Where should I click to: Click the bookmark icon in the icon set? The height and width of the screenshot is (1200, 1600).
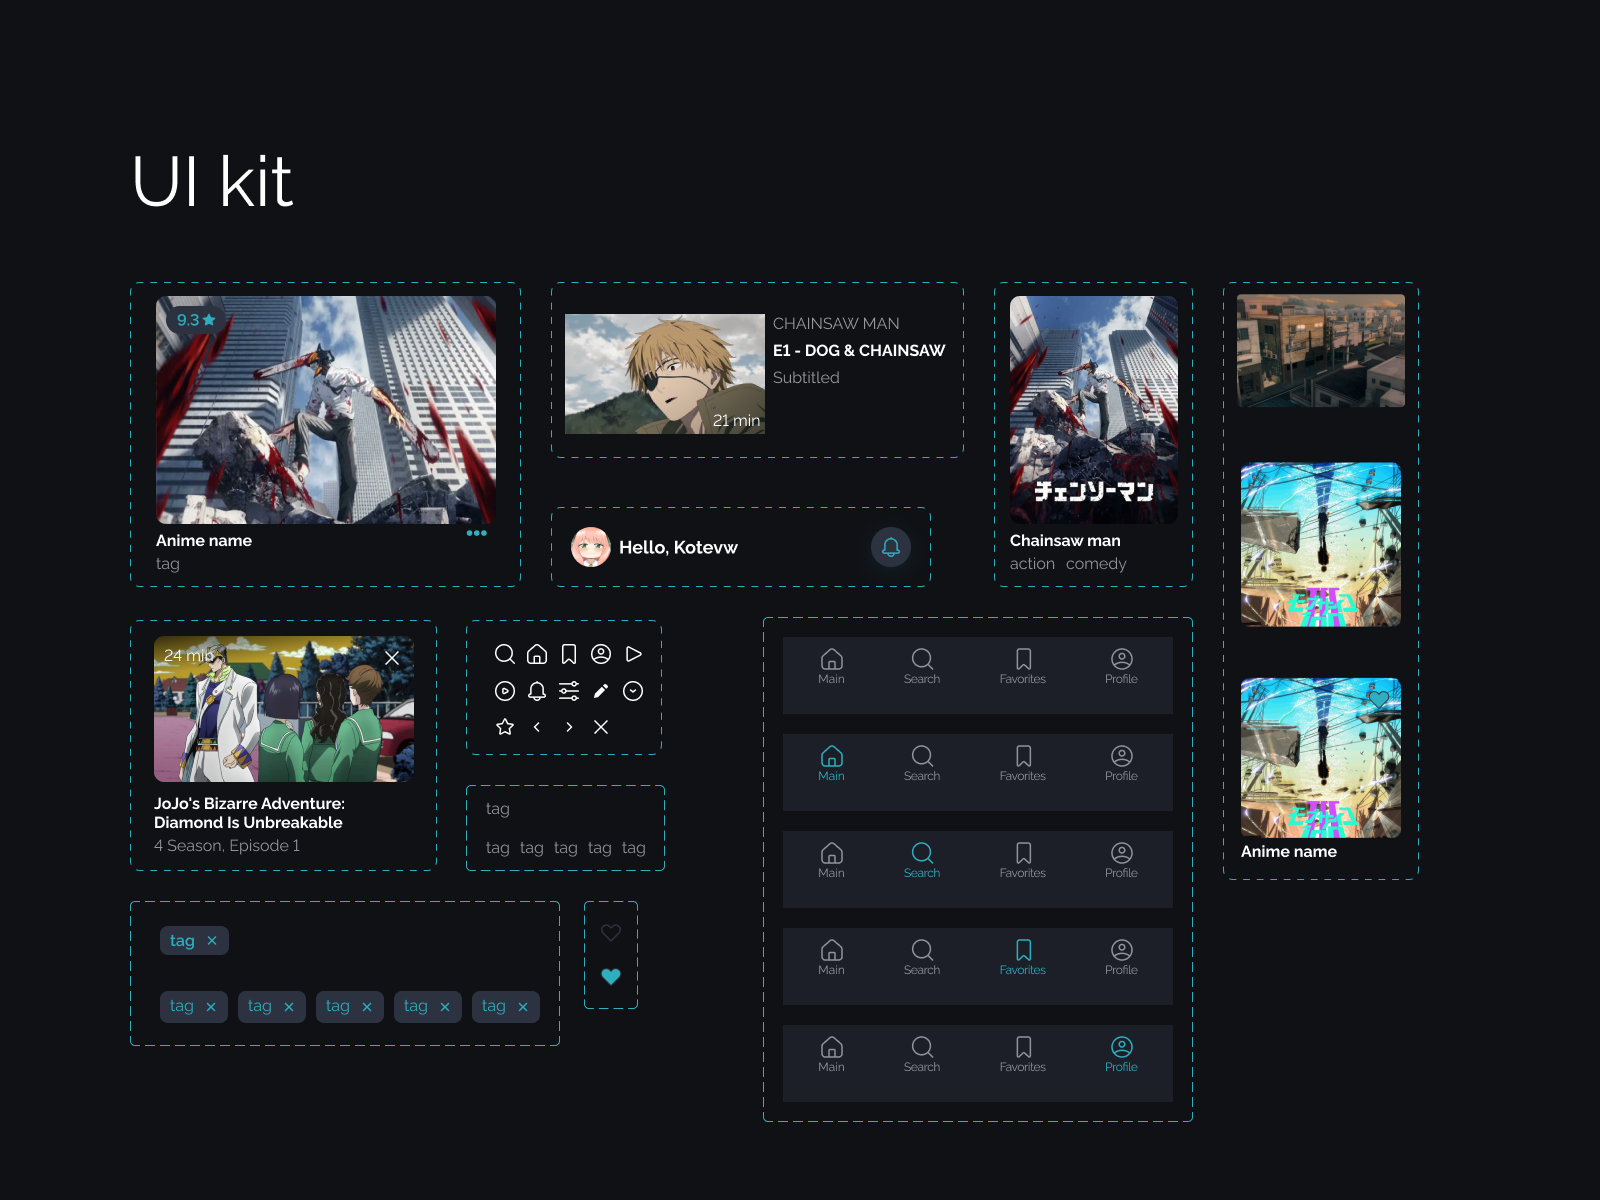pos(569,654)
